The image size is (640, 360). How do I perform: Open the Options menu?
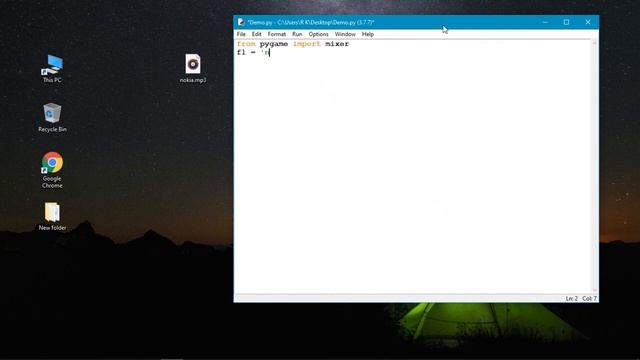pos(318,34)
